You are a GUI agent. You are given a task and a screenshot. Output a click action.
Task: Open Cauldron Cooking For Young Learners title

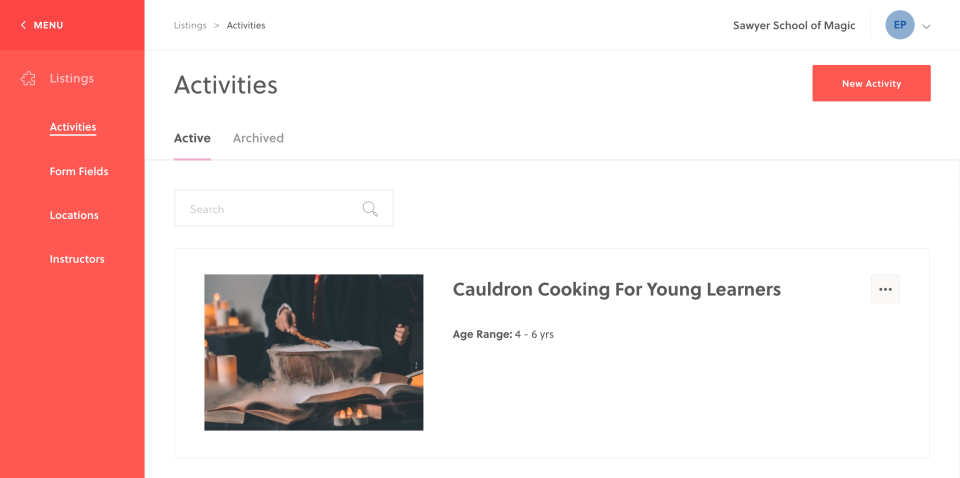[617, 289]
